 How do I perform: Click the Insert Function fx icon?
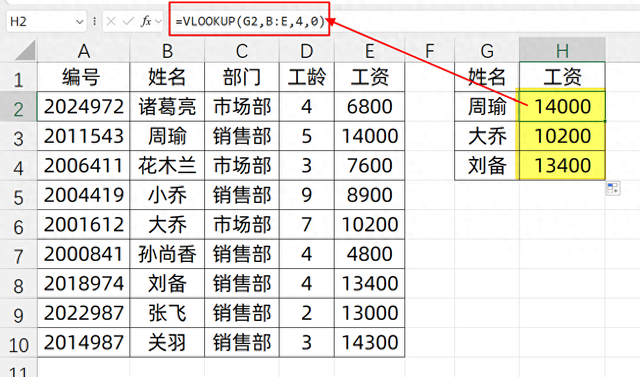coord(146,21)
